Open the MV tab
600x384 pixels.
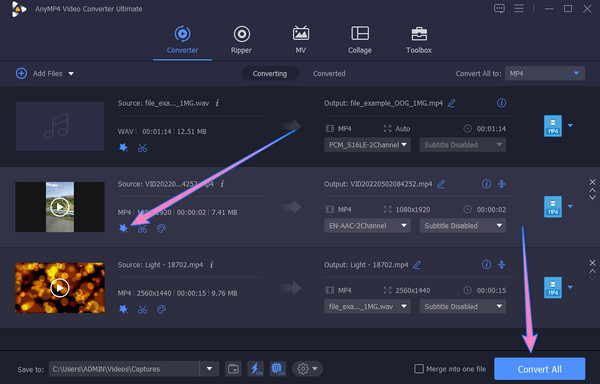[x=301, y=40]
